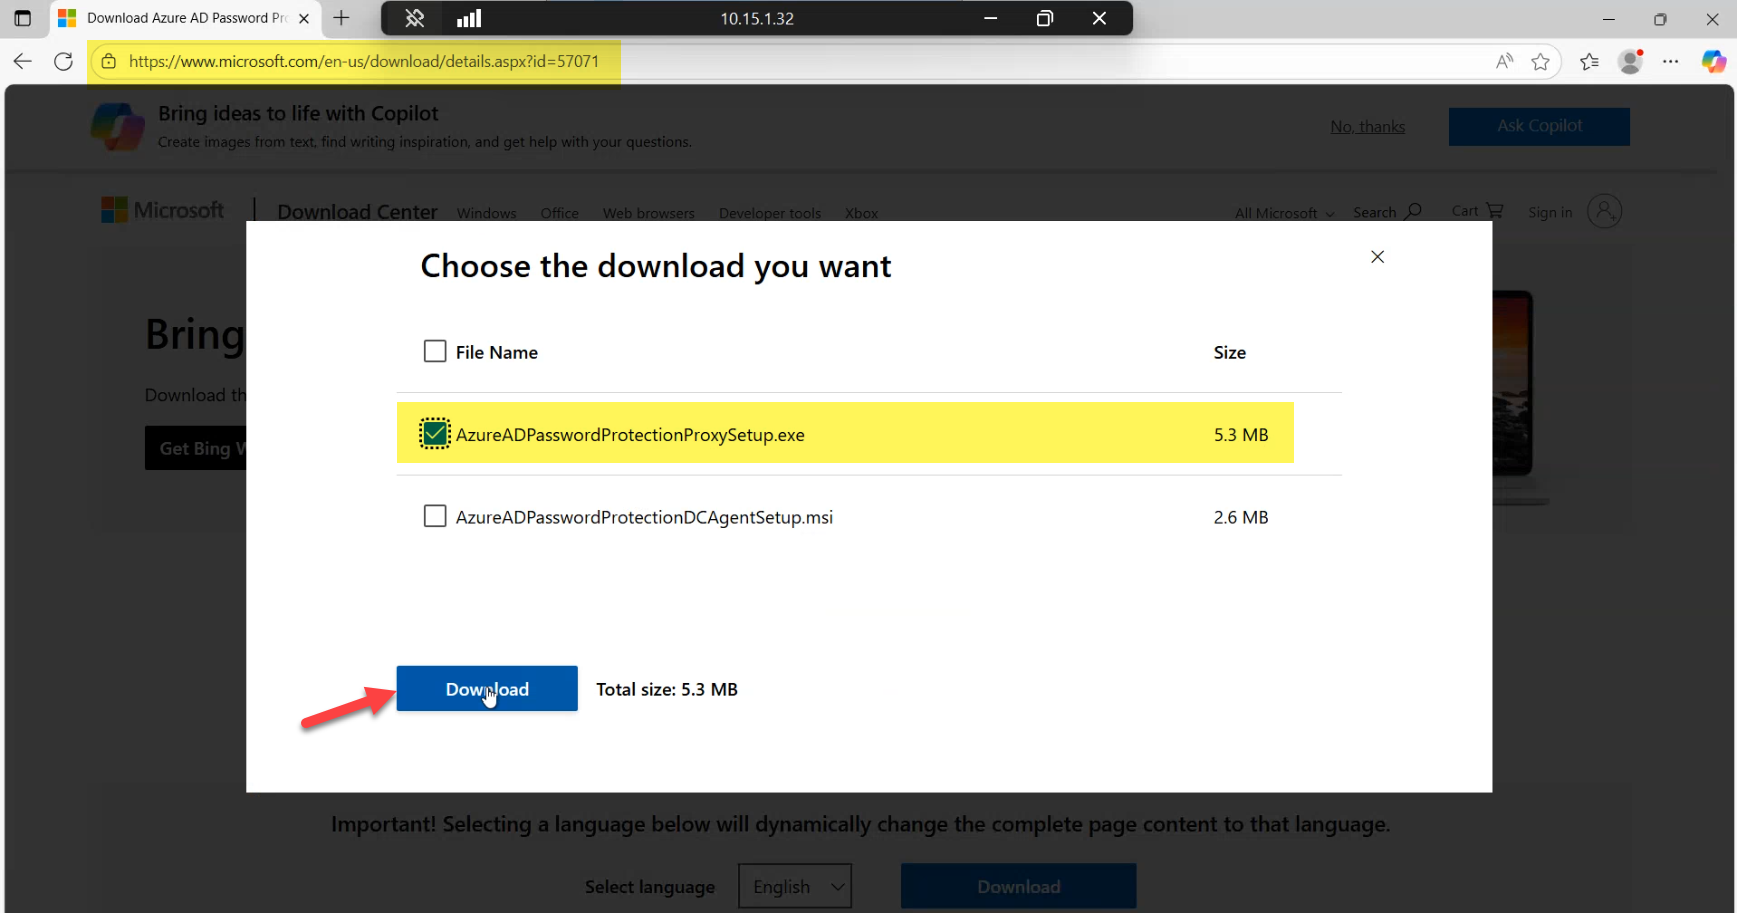Click the Read aloud icon
Screen dimensions: 1737x913
click(1504, 62)
